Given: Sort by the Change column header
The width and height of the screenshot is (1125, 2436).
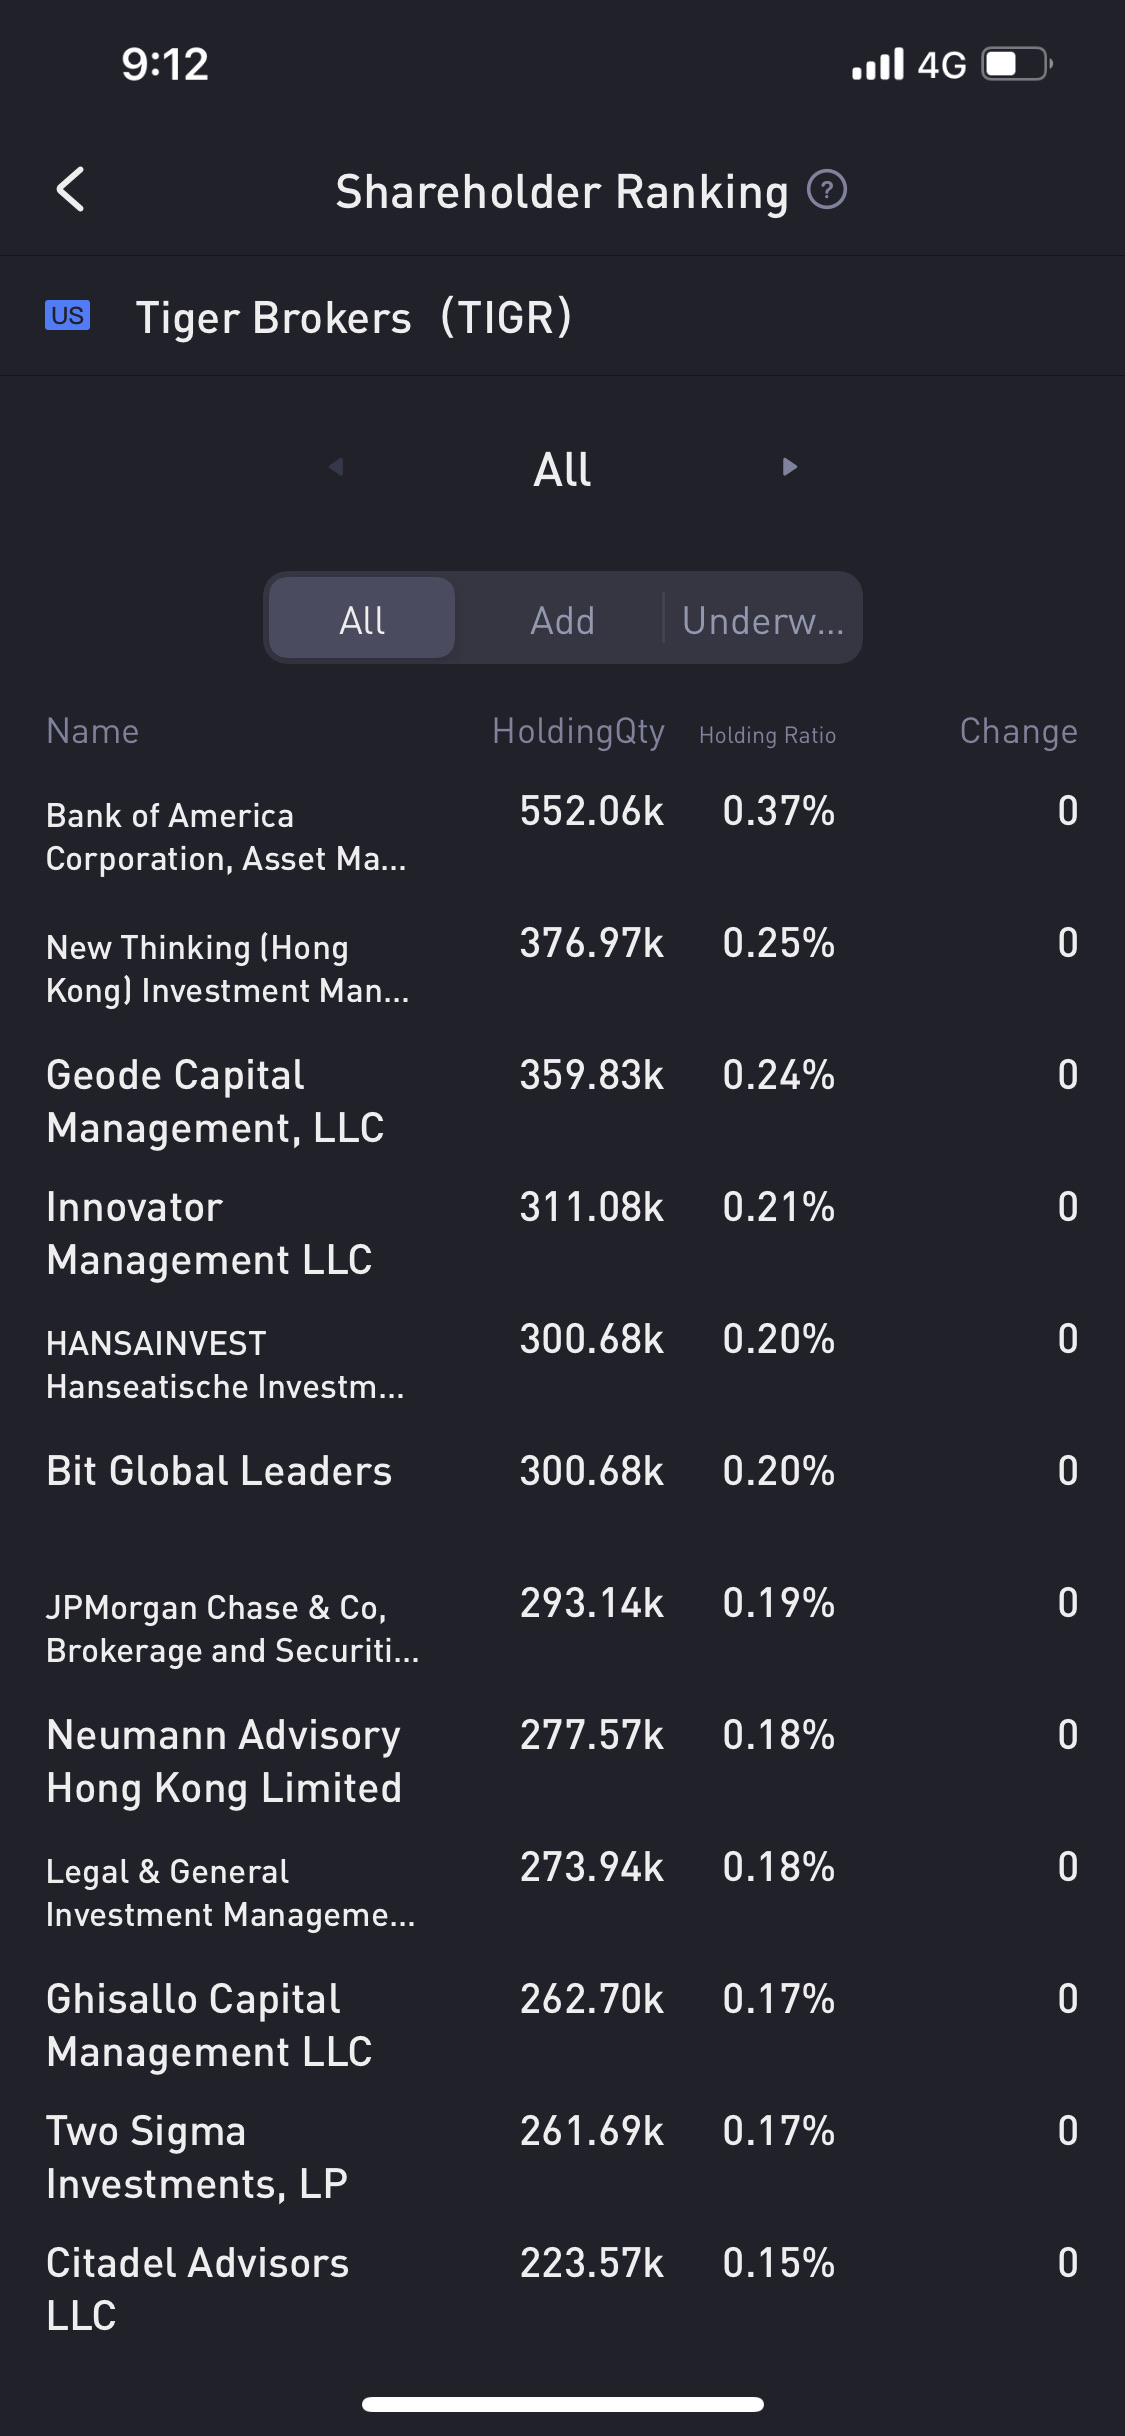Looking at the screenshot, I should [x=1018, y=732].
